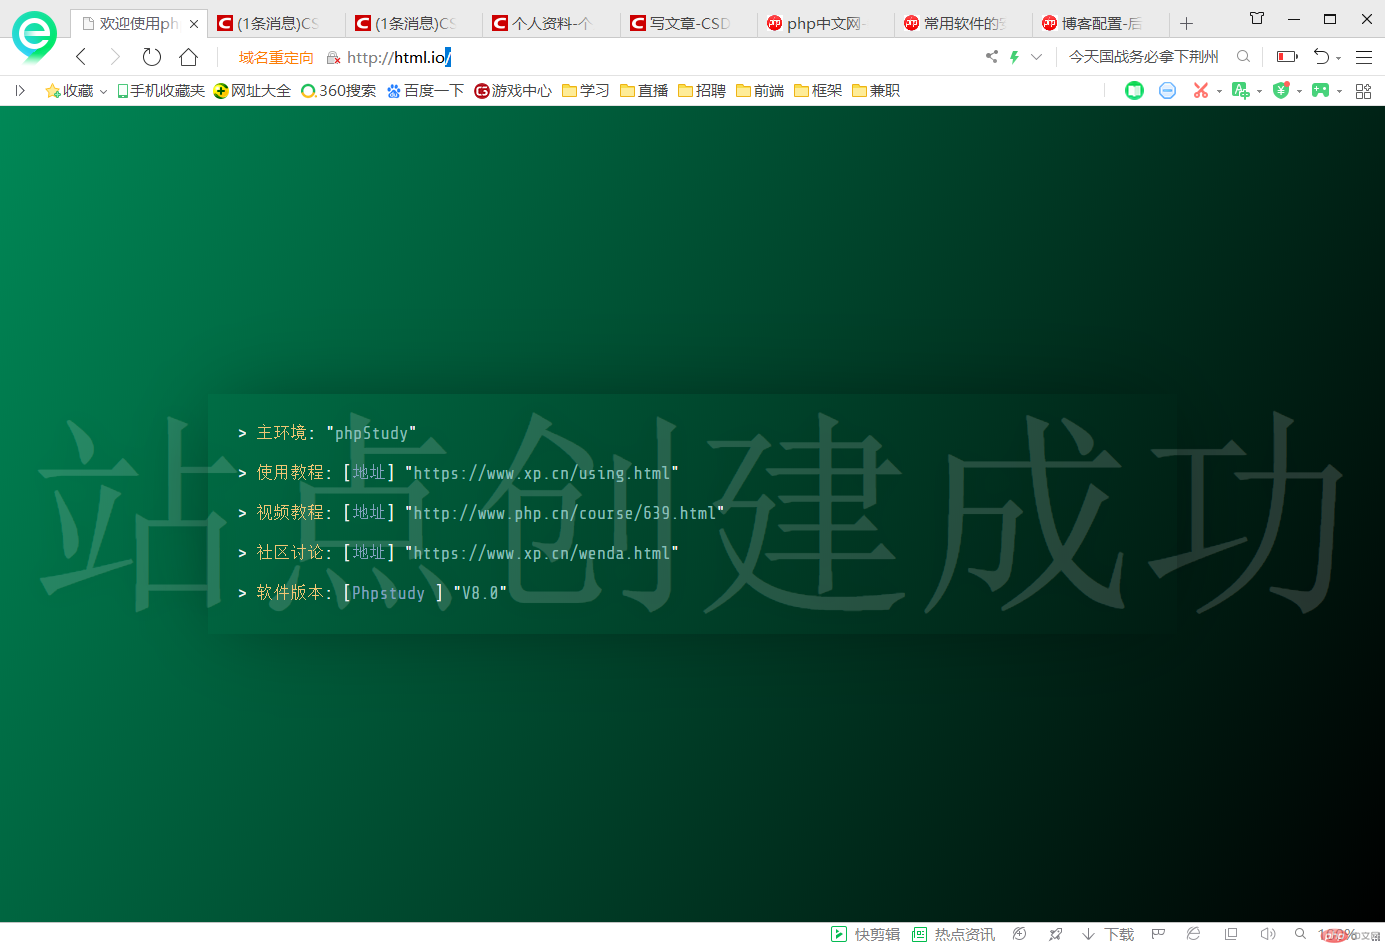Reload the page with refresh icon

click(x=151, y=57)
